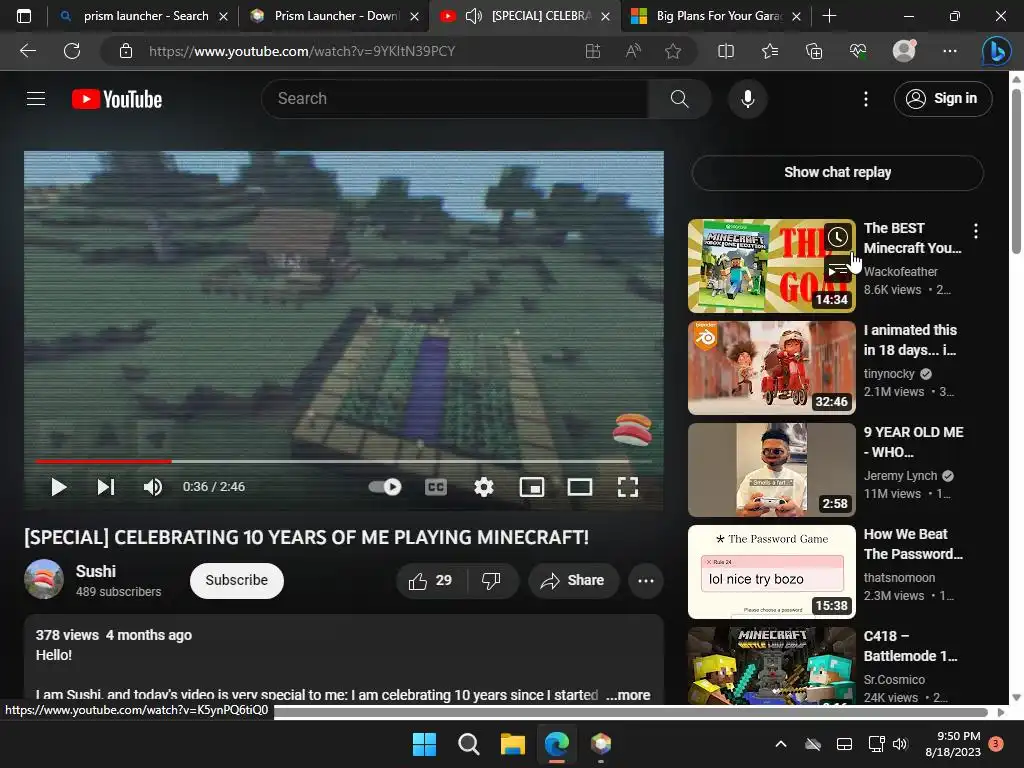
Task: Open tab actions menu
Action: [x=24, y=16]
